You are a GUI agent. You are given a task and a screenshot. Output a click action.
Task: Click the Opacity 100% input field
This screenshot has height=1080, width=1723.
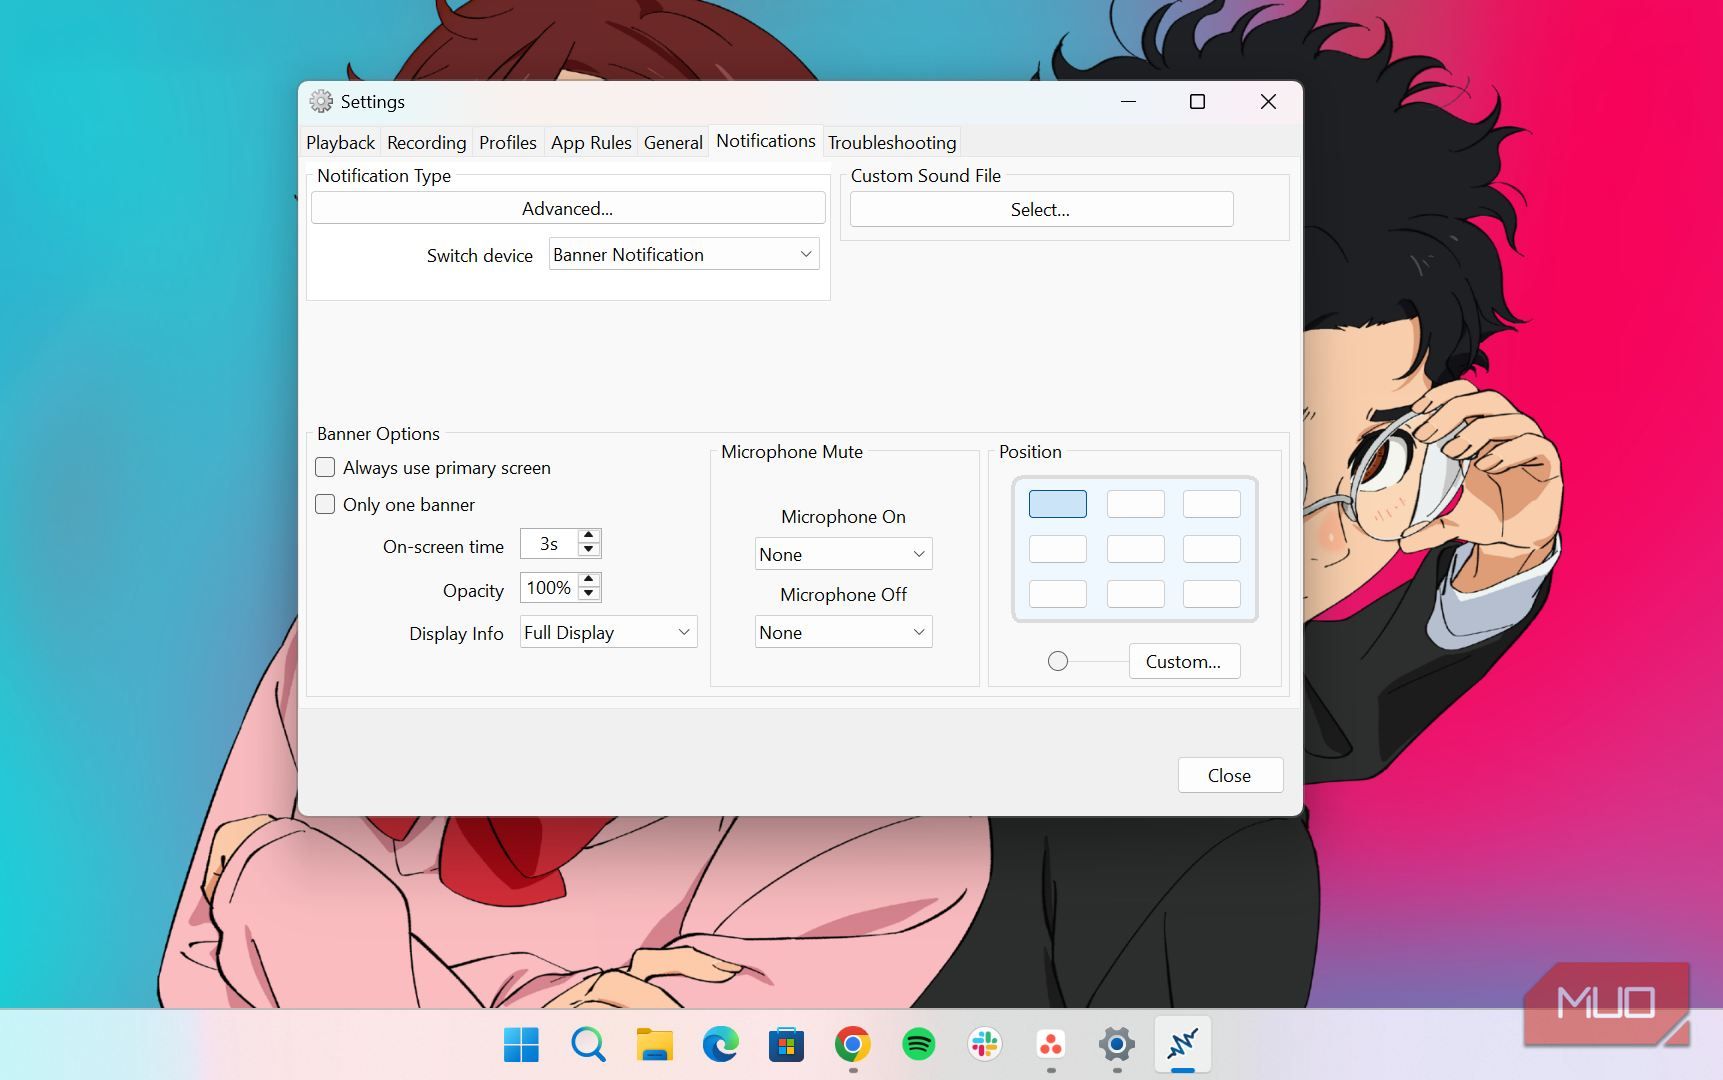click(549, 587)
